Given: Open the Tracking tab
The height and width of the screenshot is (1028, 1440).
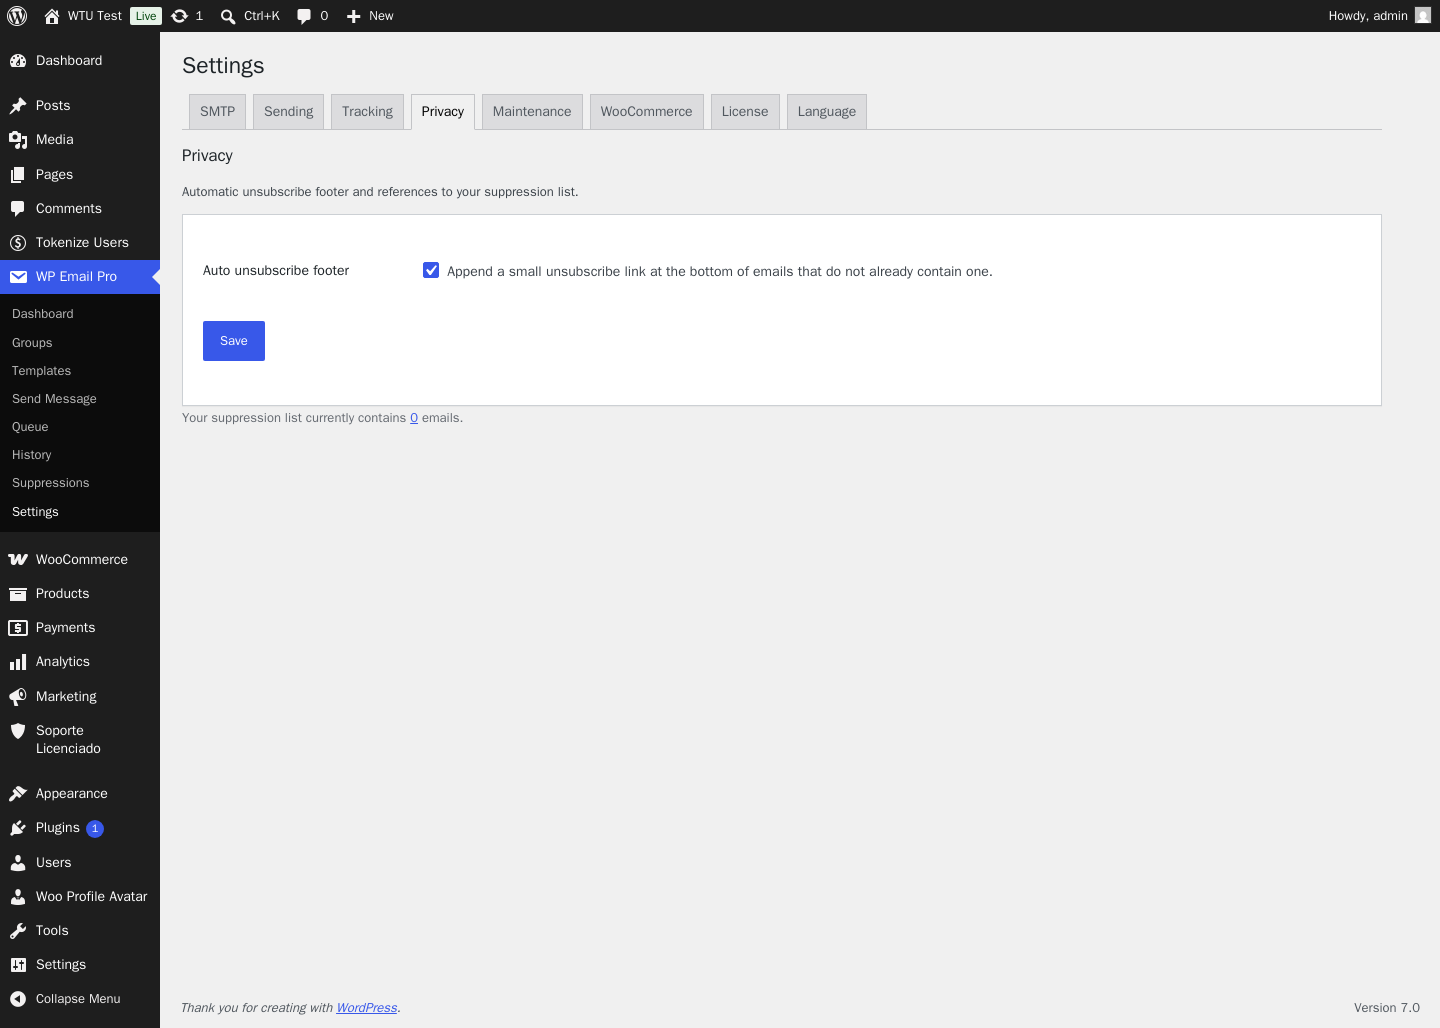Looking at the screenshot, I should [x=367, y=112].
